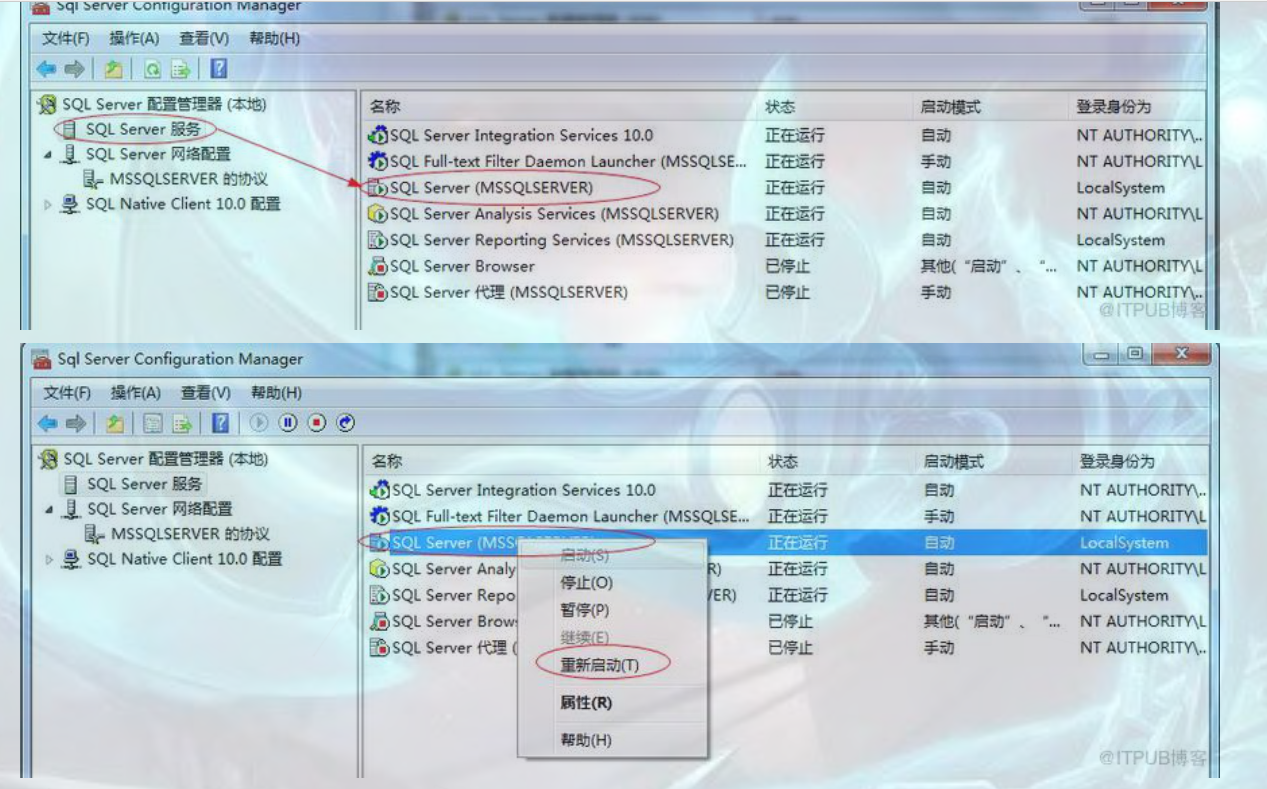Expand SQL Native Client 10.0 配置 in upper tree
This screenshot has width=1267, height=789.
coord(47,204)
